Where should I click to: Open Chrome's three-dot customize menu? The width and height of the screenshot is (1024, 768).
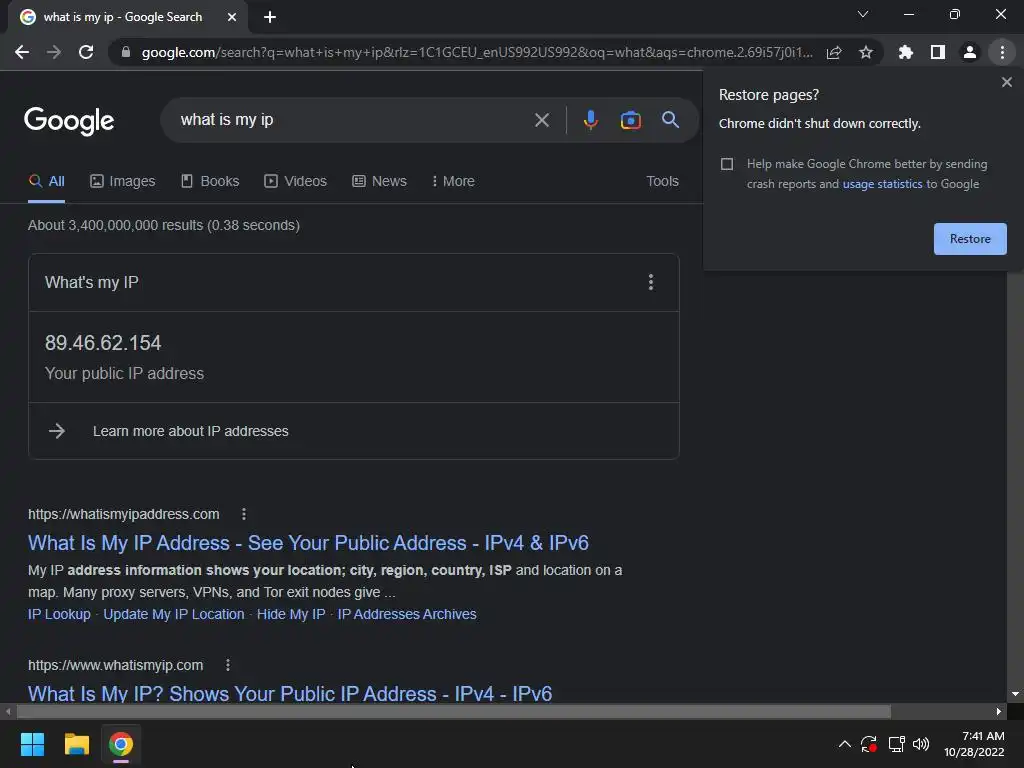1002,52
